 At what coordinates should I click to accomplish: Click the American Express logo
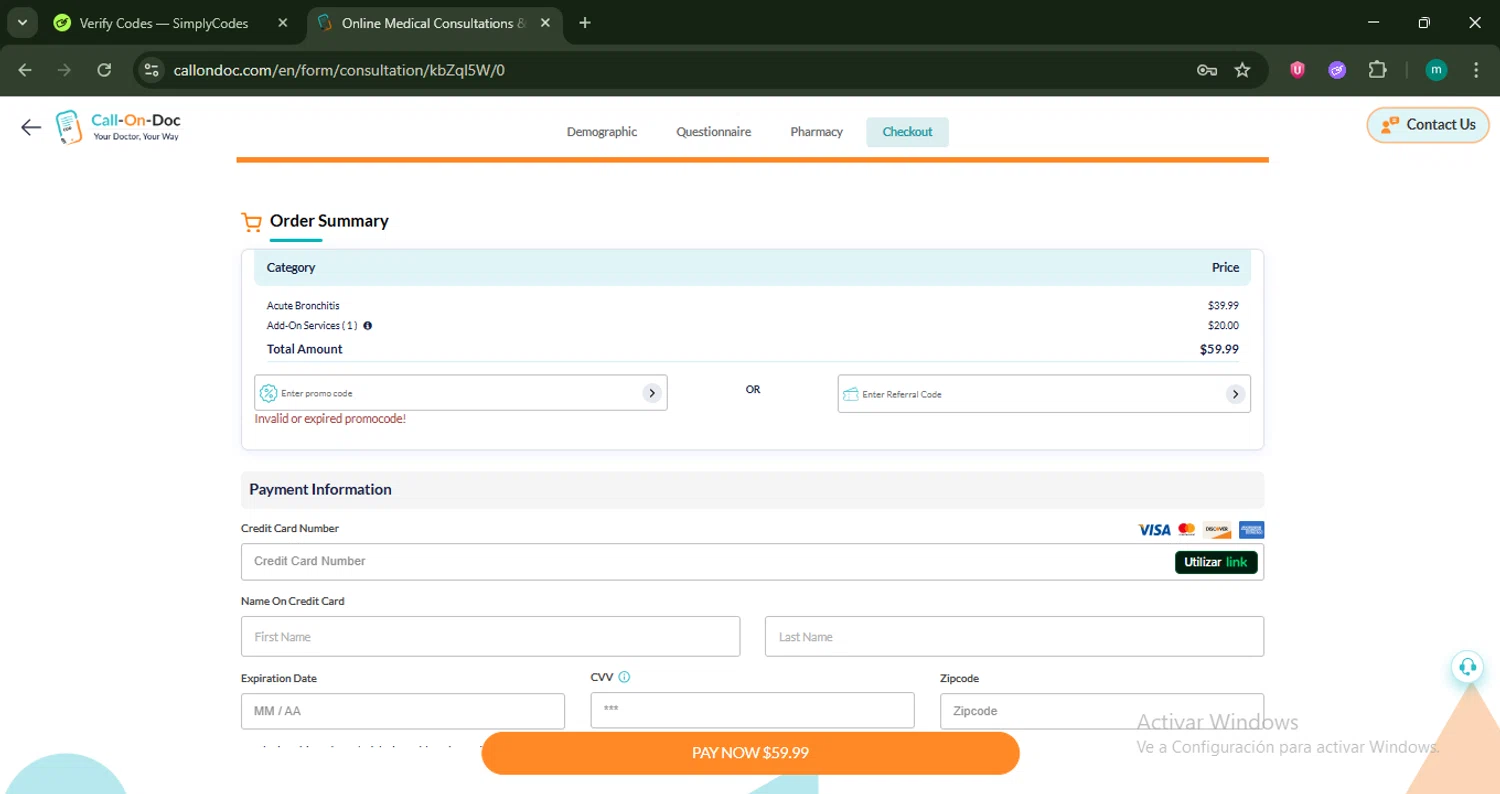point(1251,530)
